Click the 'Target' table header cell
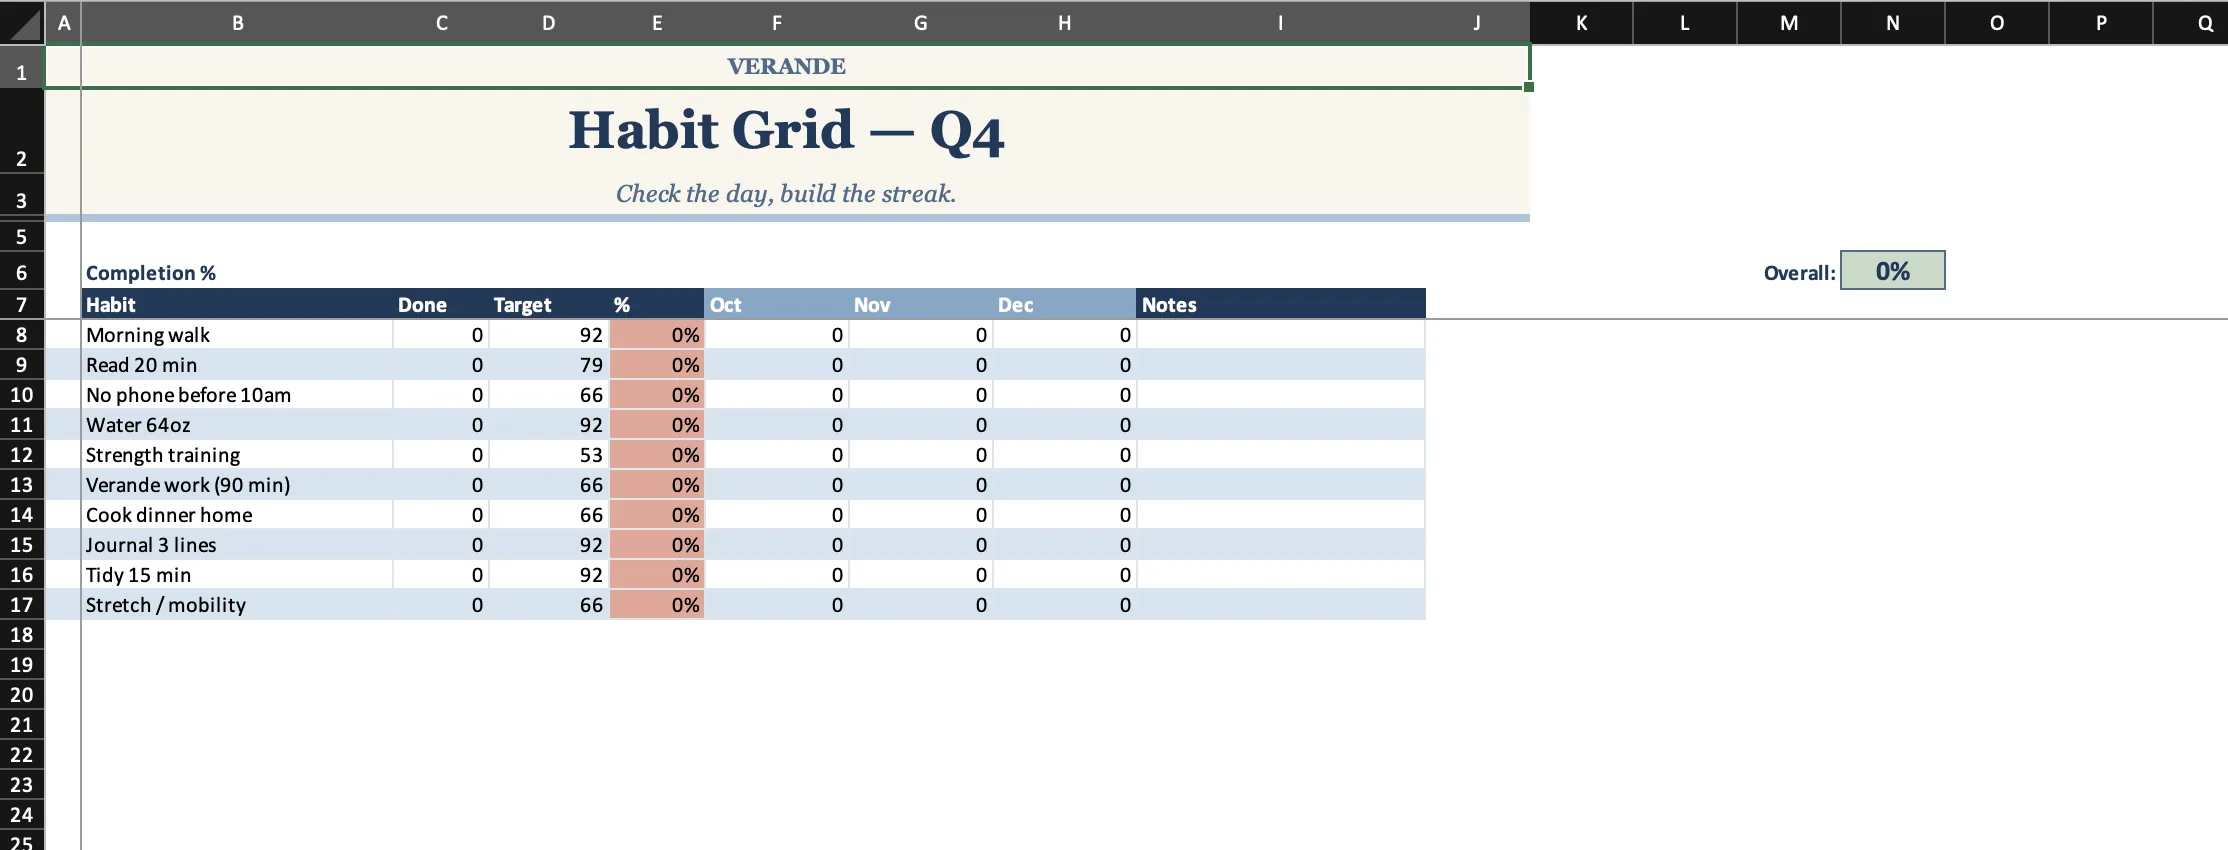 549,304
